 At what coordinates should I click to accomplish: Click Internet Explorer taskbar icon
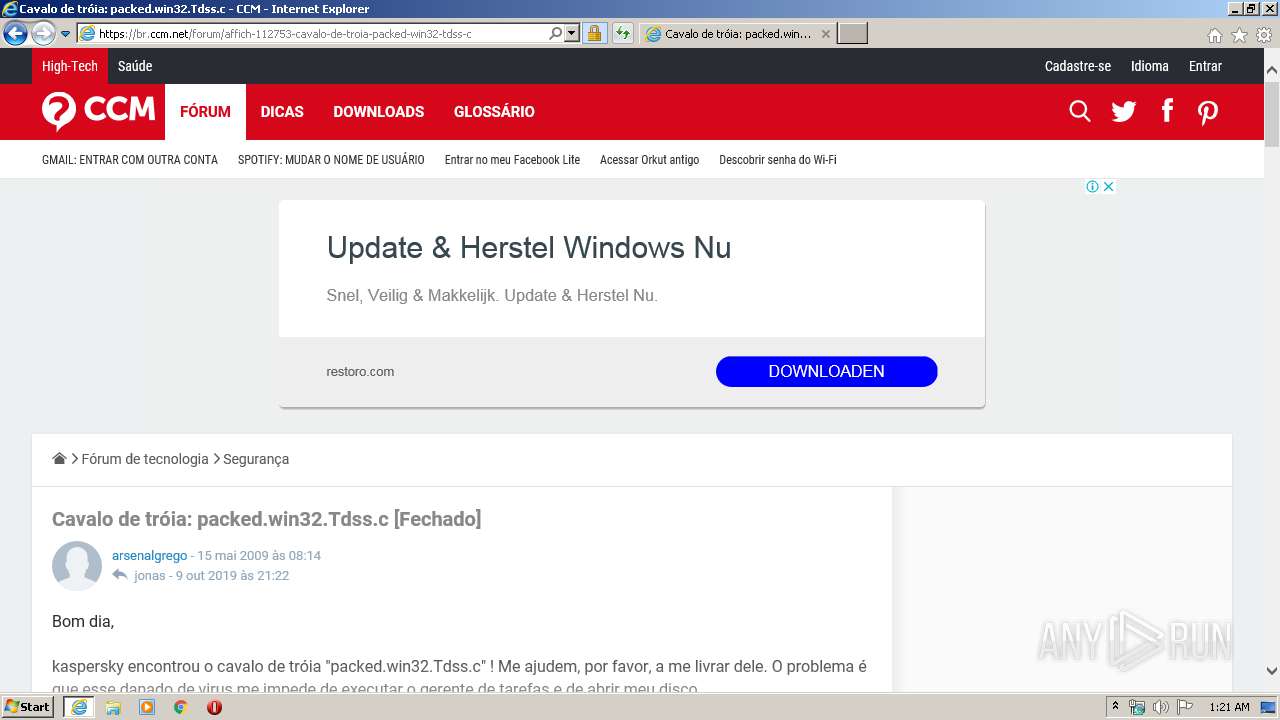click(x=79, y=707)
